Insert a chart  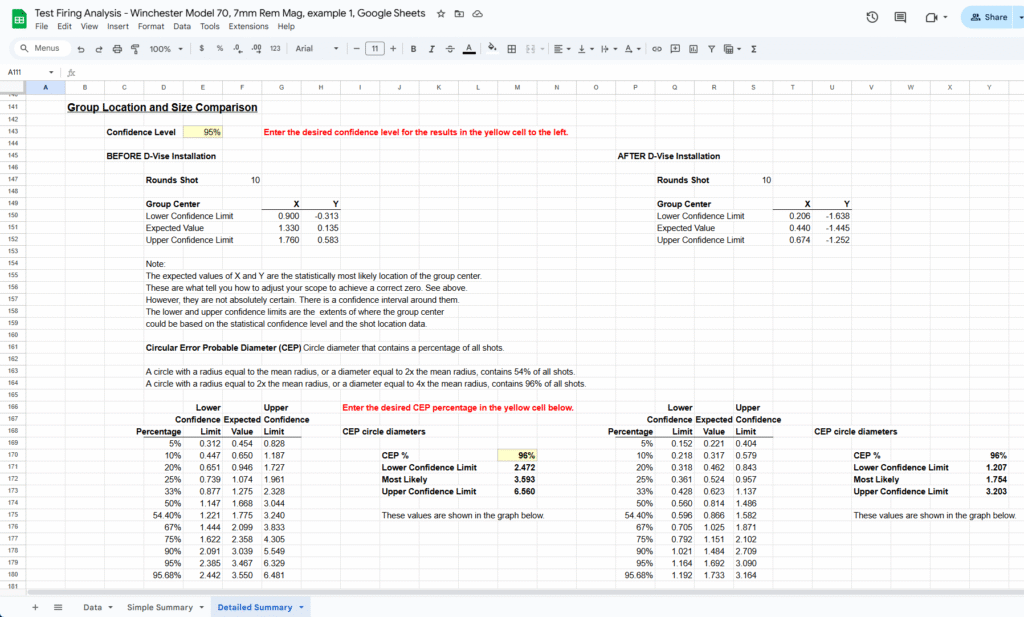pyautogui.click(x=694, y=47)
